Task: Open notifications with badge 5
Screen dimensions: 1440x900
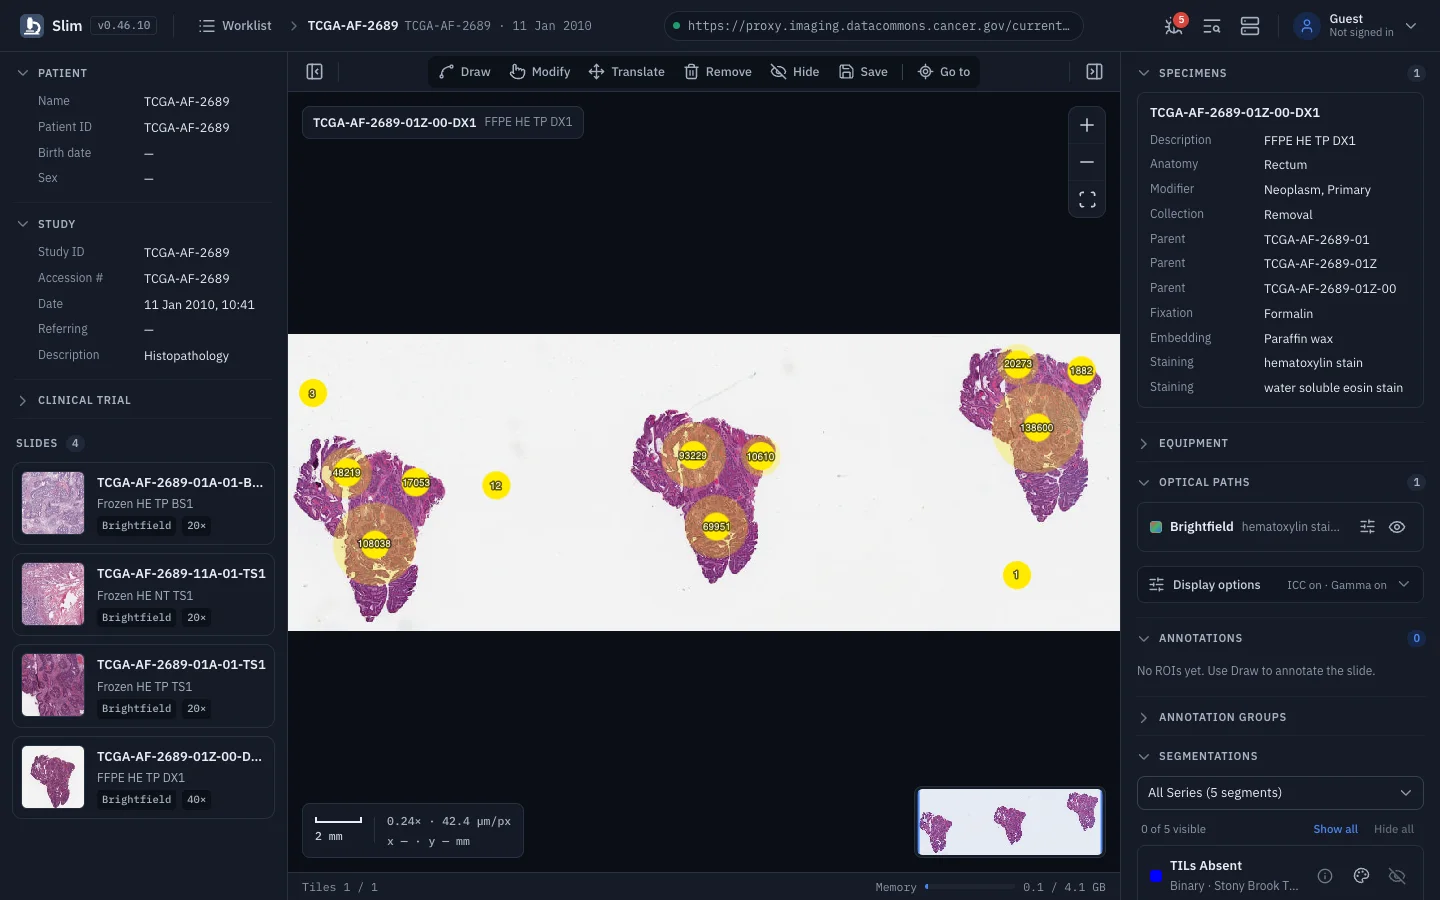Action: click(1175, 26)
